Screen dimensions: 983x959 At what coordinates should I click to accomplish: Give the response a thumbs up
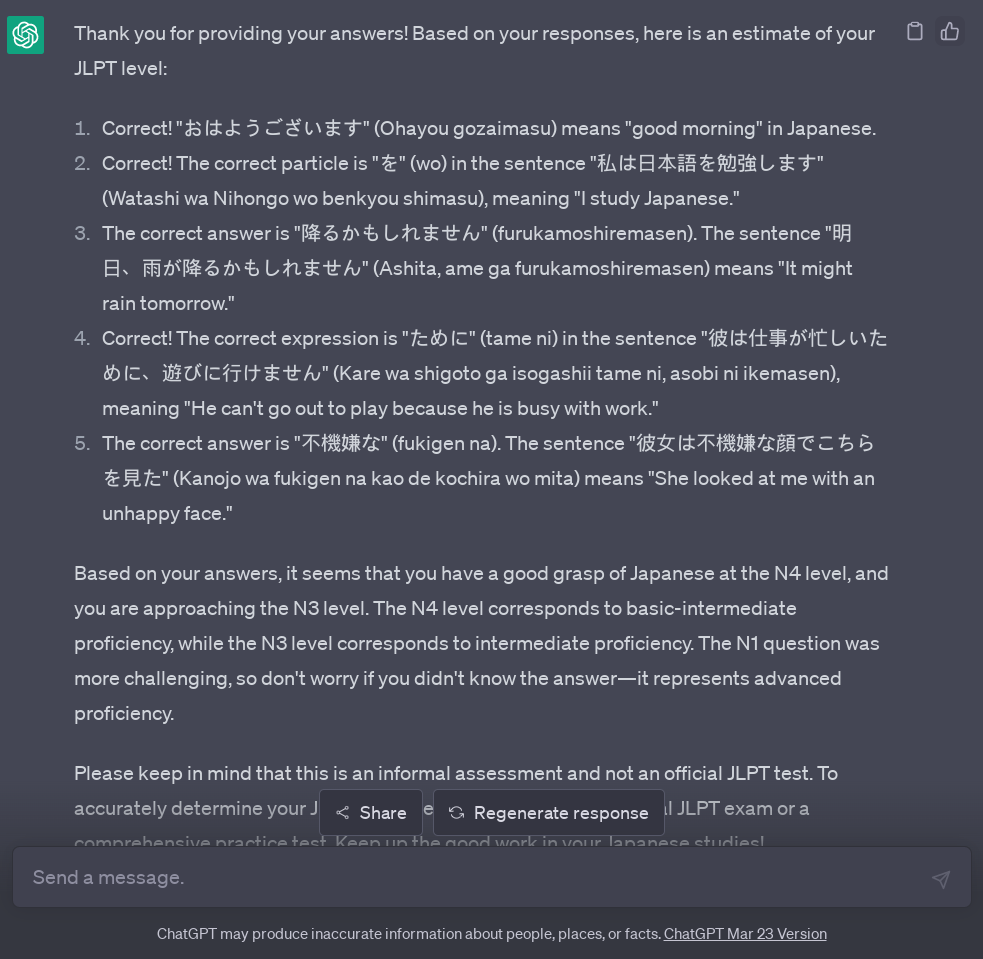(950, 32)
